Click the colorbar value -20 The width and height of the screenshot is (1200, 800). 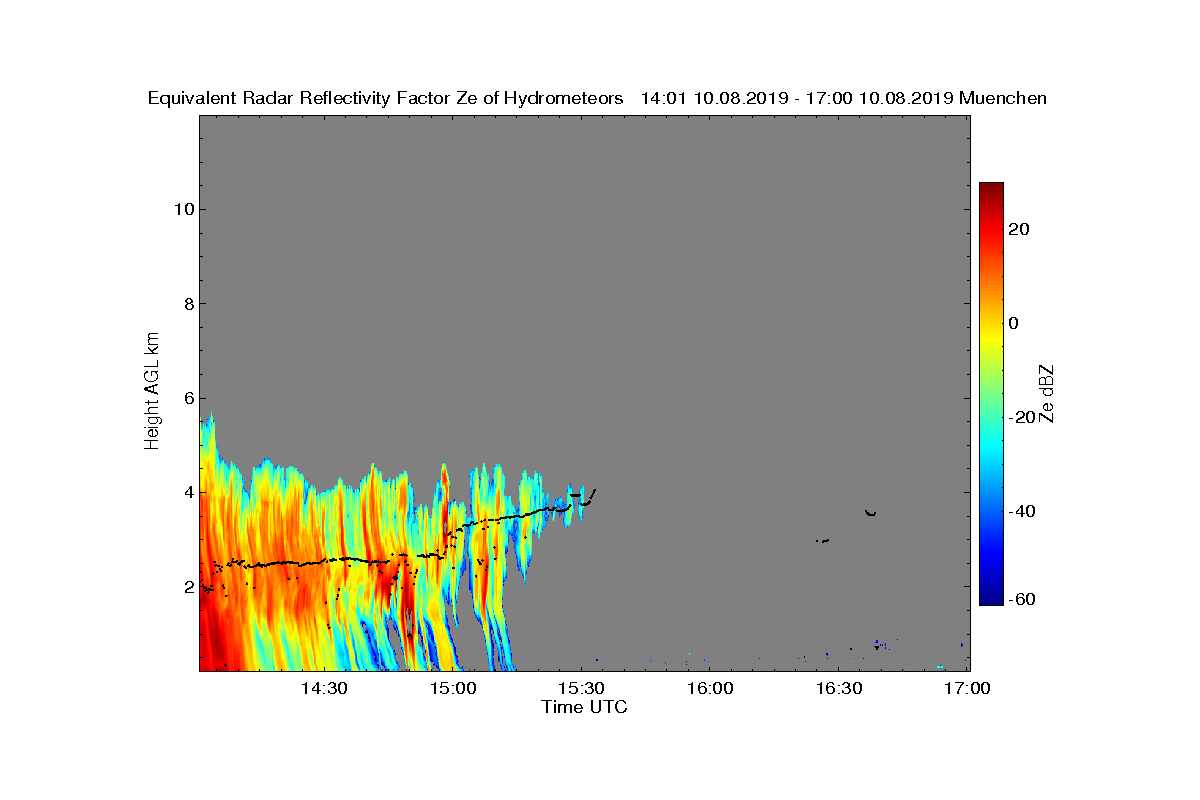tap(1019, 417)
